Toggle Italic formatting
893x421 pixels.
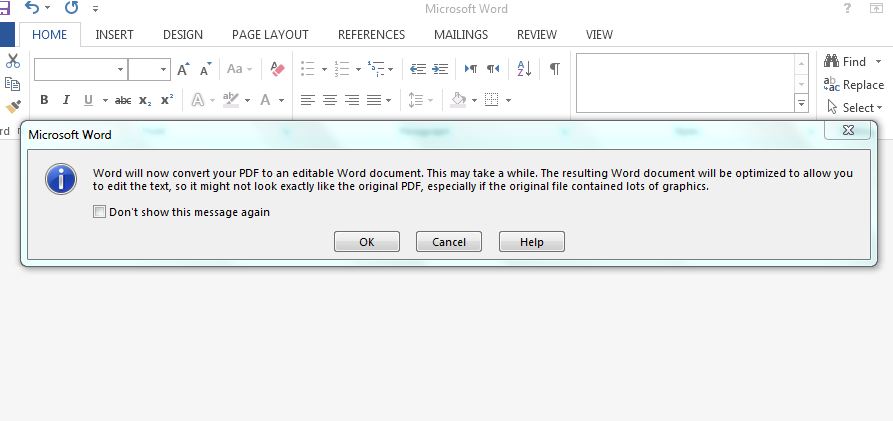[x=66, y=100]
